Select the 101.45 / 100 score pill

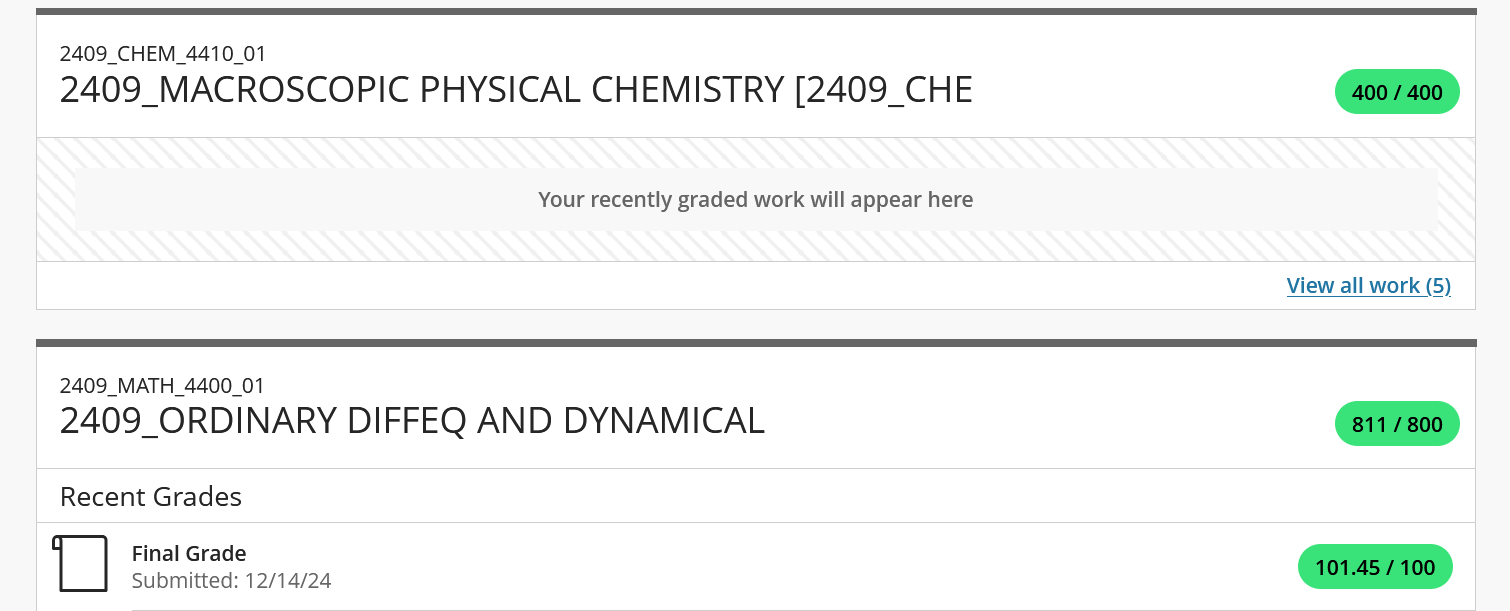pyautogui.click(x=1374, y=567)
